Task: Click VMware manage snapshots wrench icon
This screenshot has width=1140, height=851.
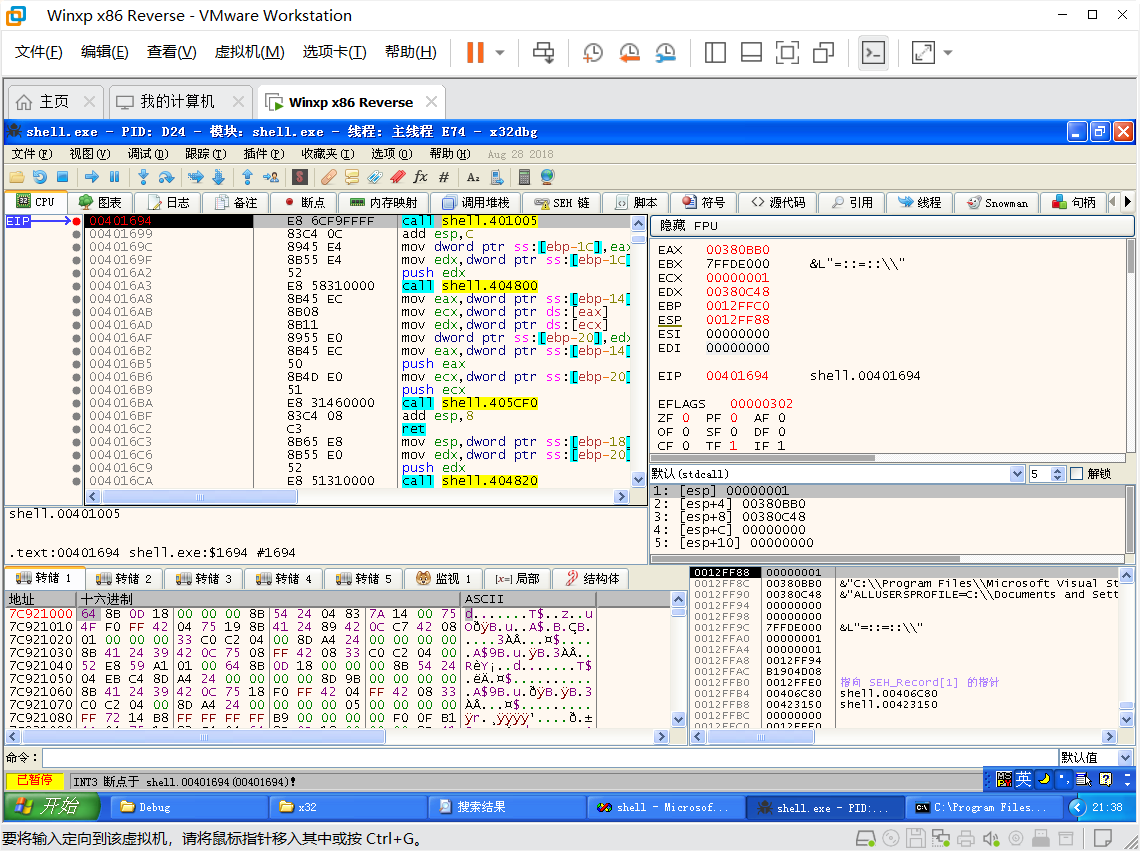Action: click(665, 52)
